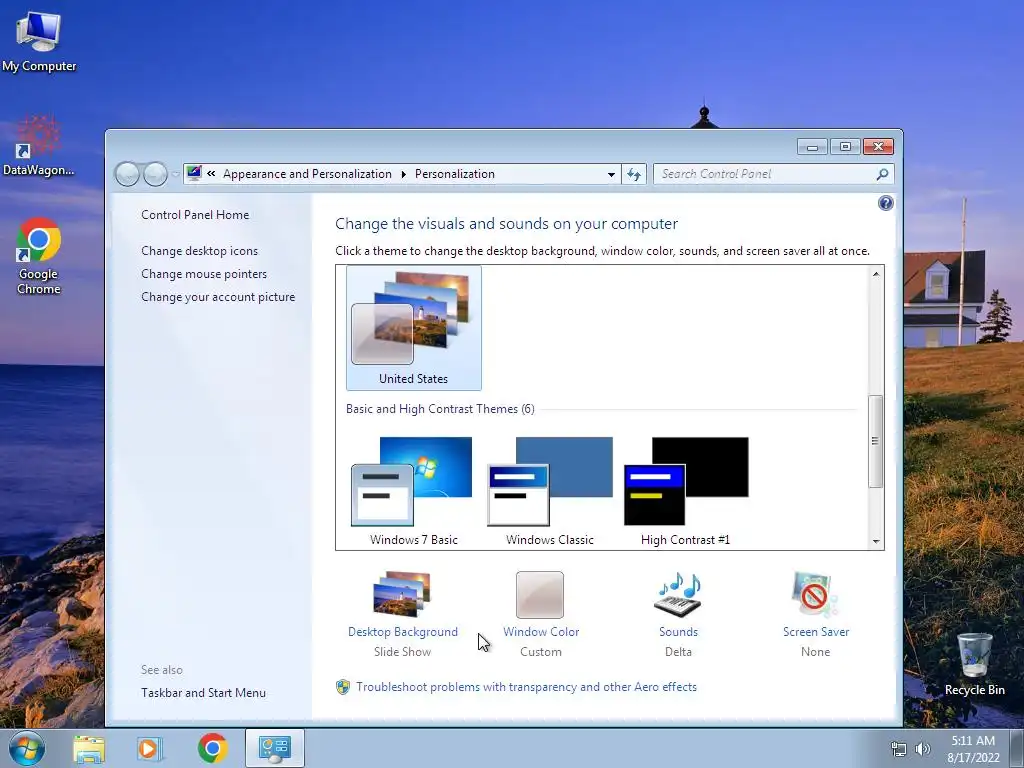Click the network tray icon
This screenshot has width=1024, height=768.
tap(899, 749)
